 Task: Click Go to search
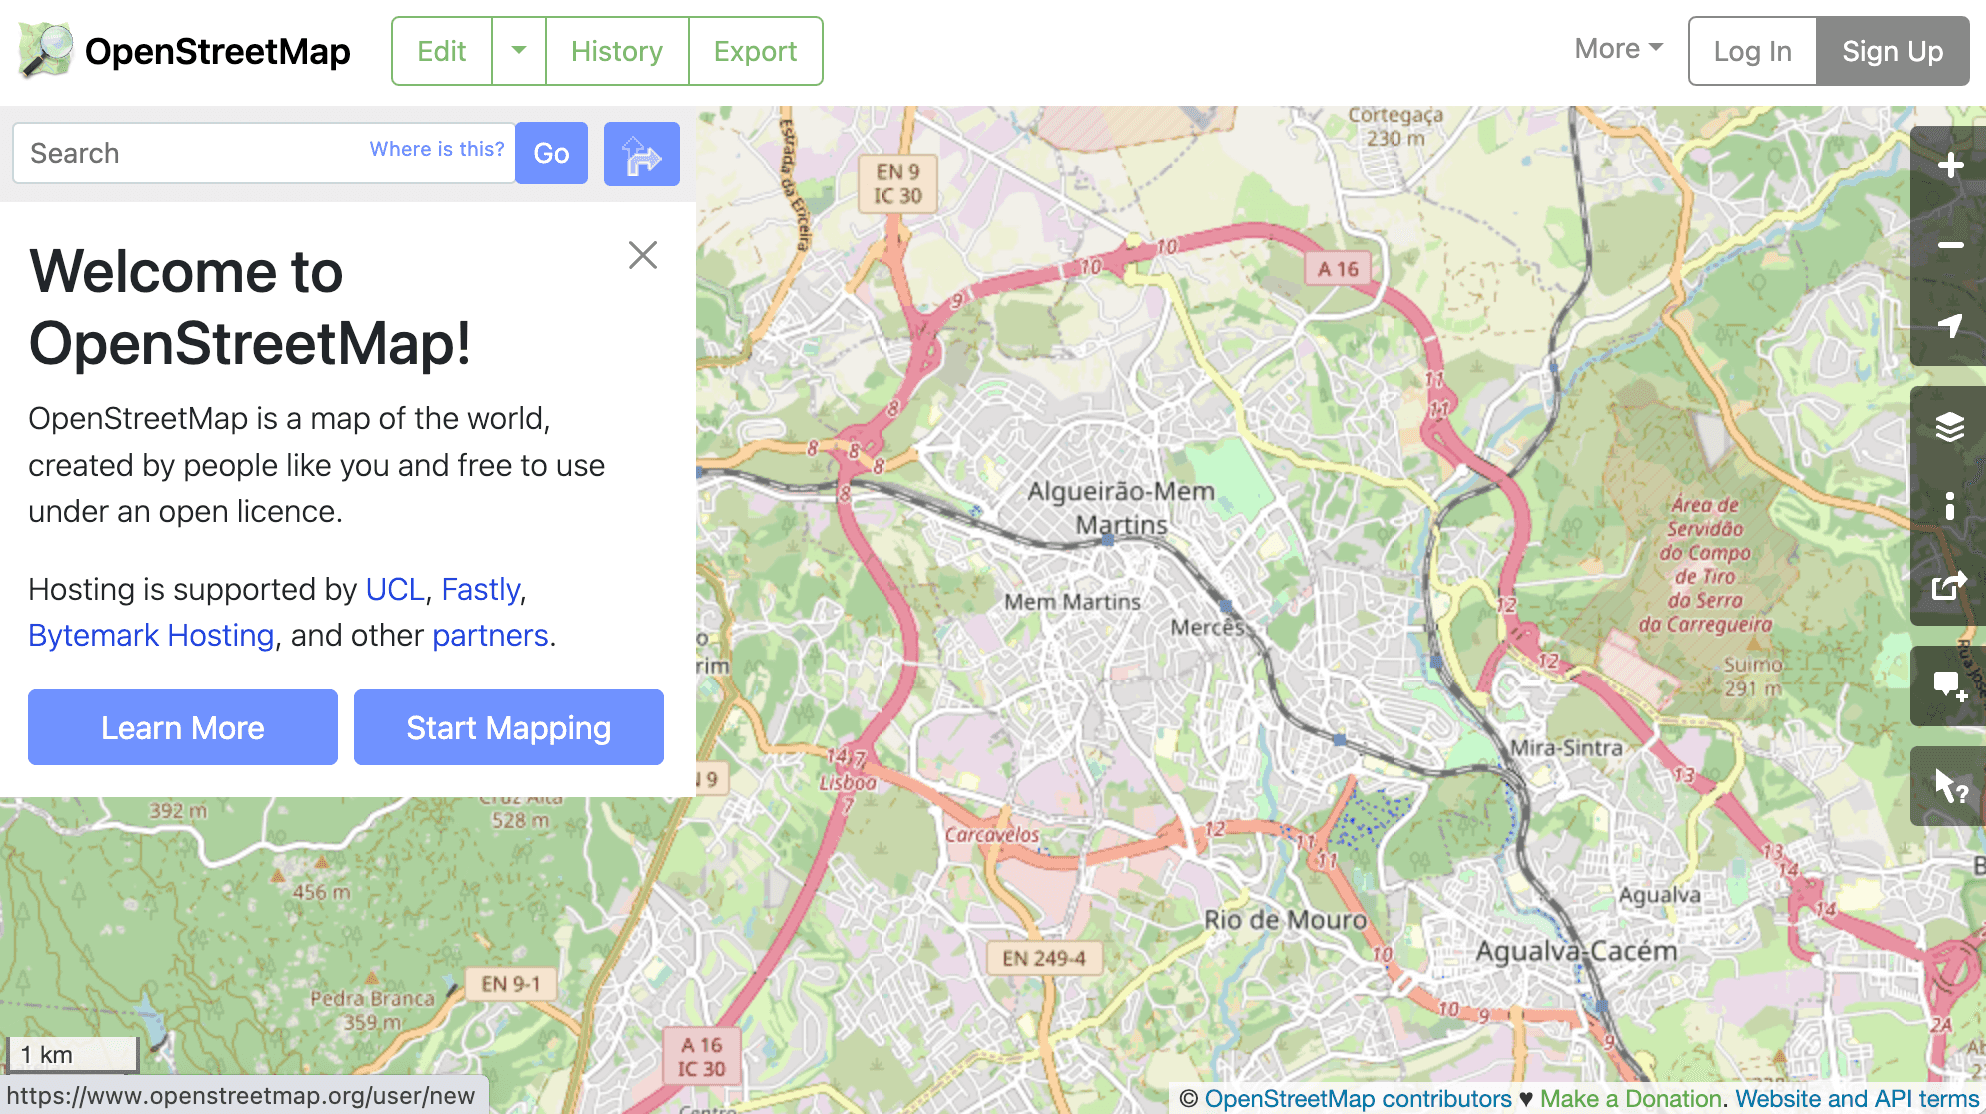coord(551,154)
